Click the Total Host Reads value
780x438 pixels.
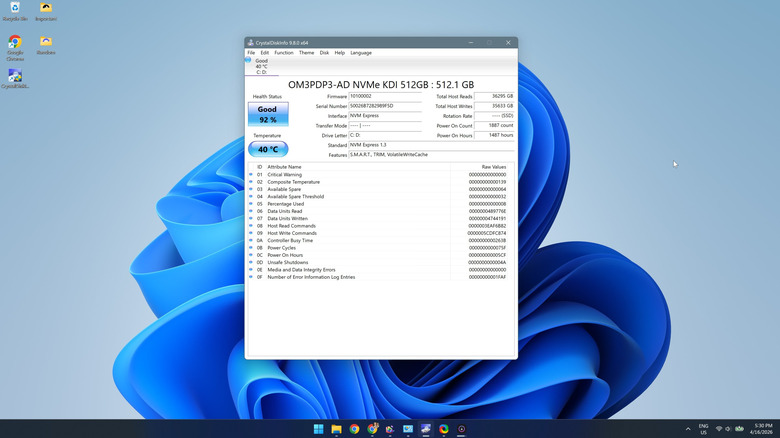[494, 96]
